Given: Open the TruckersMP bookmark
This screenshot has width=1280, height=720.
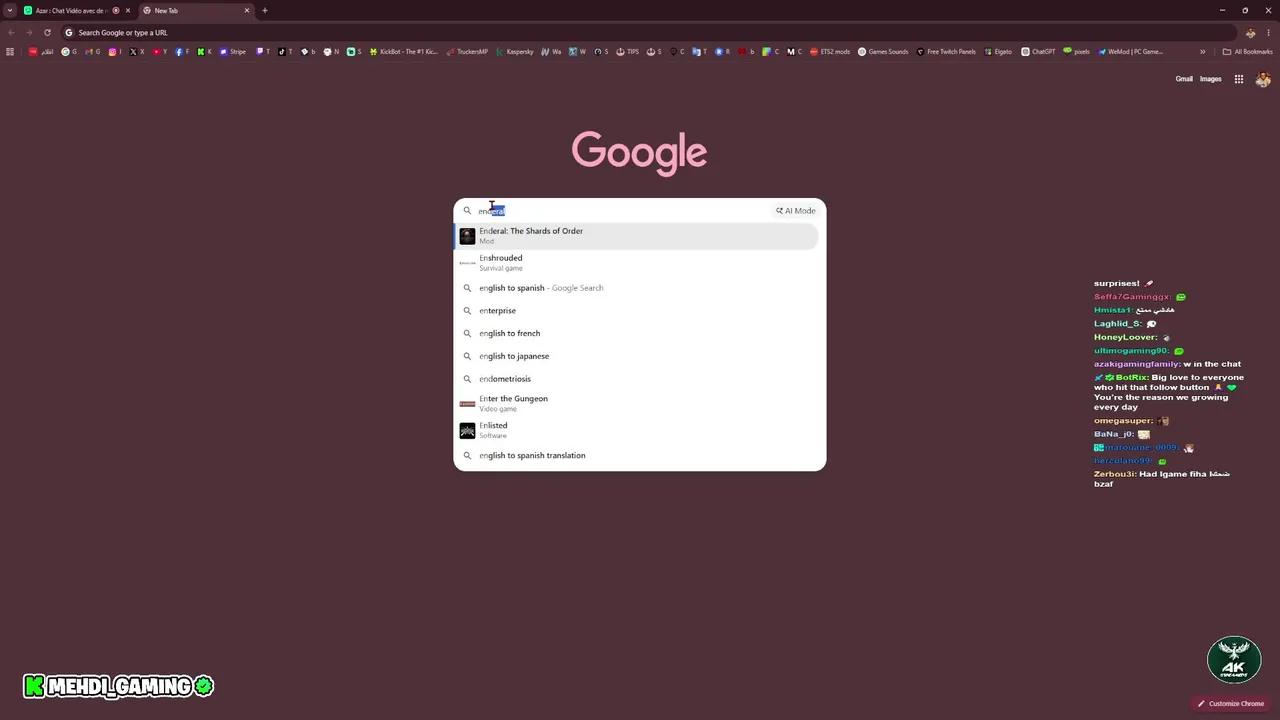Looking at the screenshot, I should [x=467, y=52].
